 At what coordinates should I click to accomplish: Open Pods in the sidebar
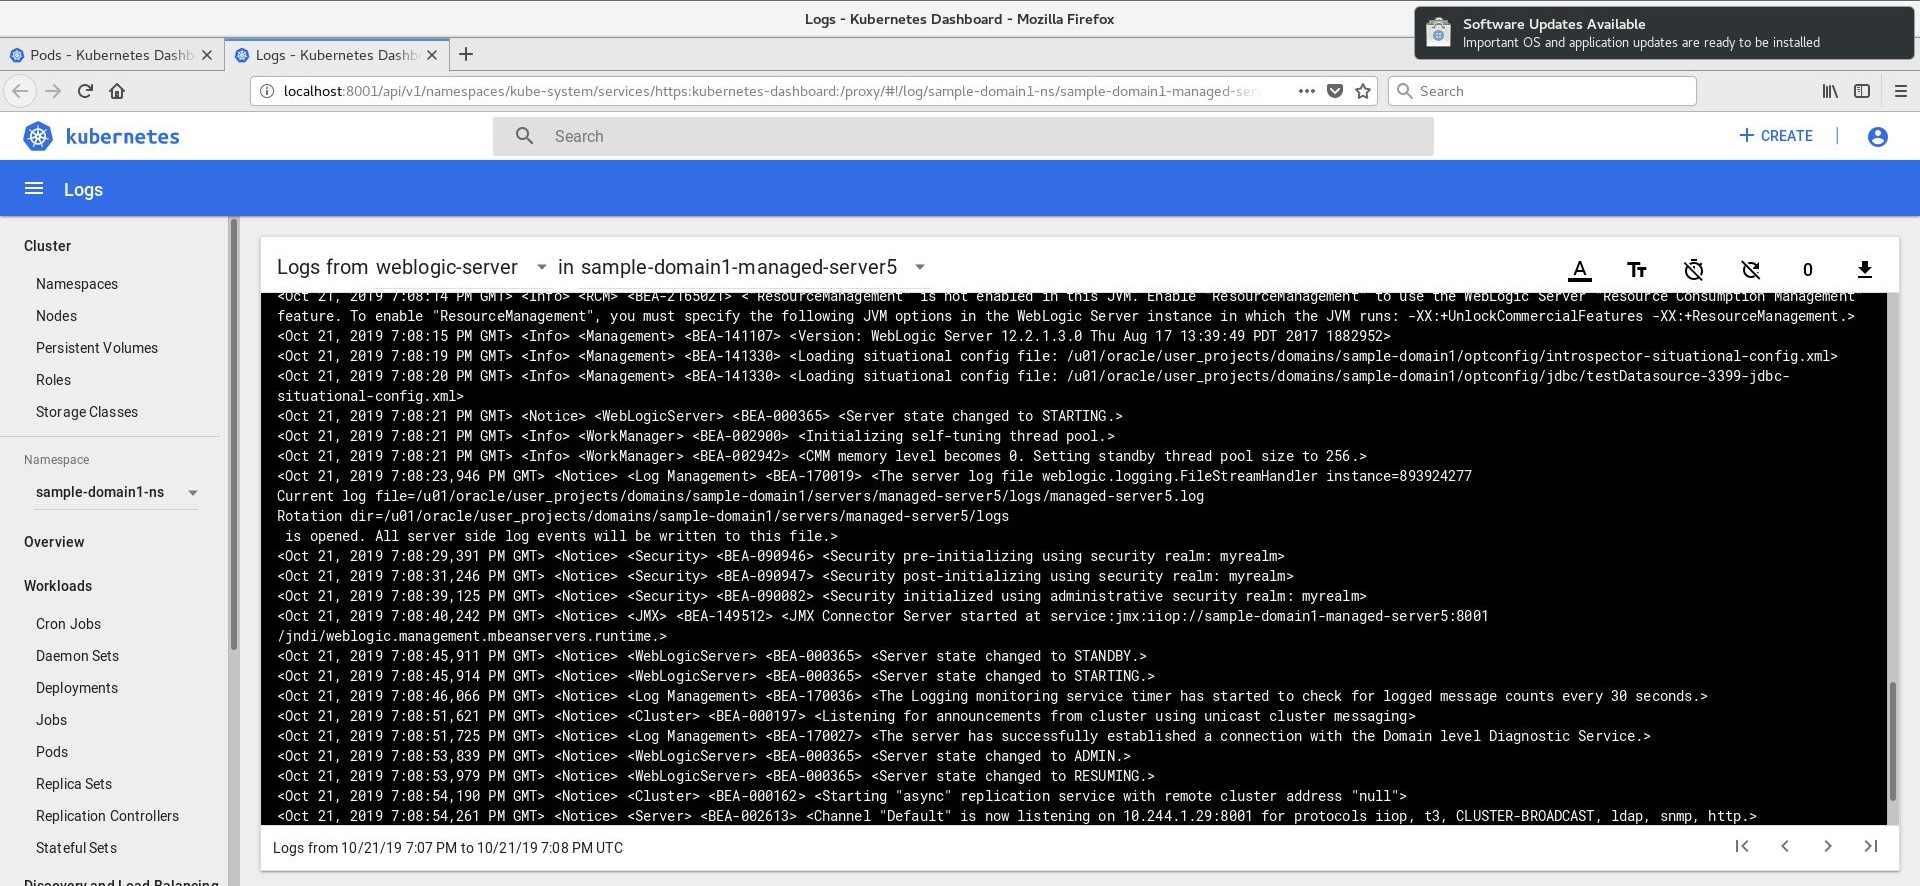[x=52, y=752]
